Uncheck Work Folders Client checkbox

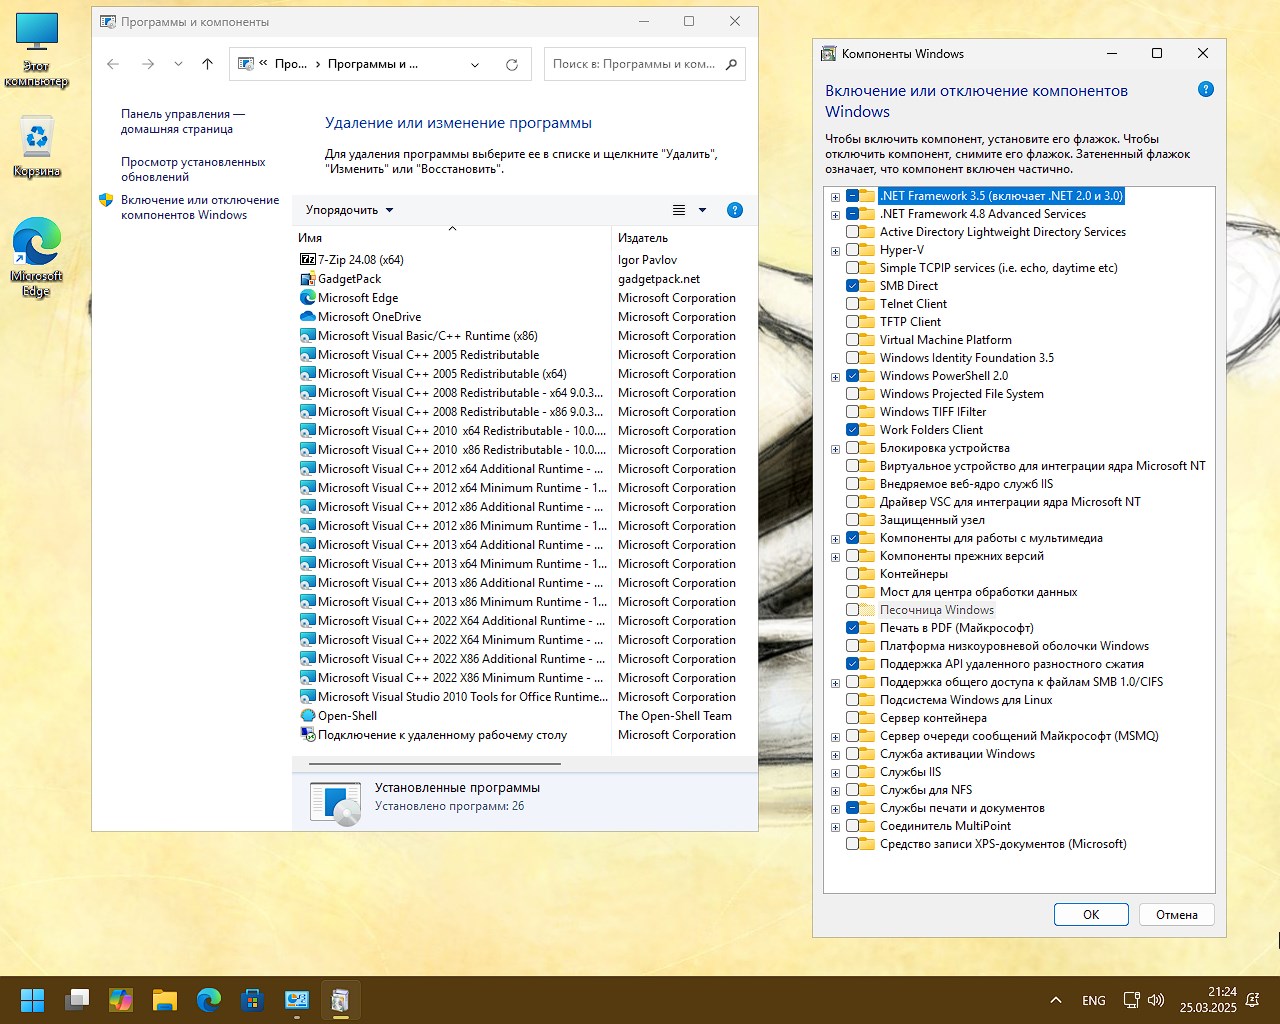(853, 430)
